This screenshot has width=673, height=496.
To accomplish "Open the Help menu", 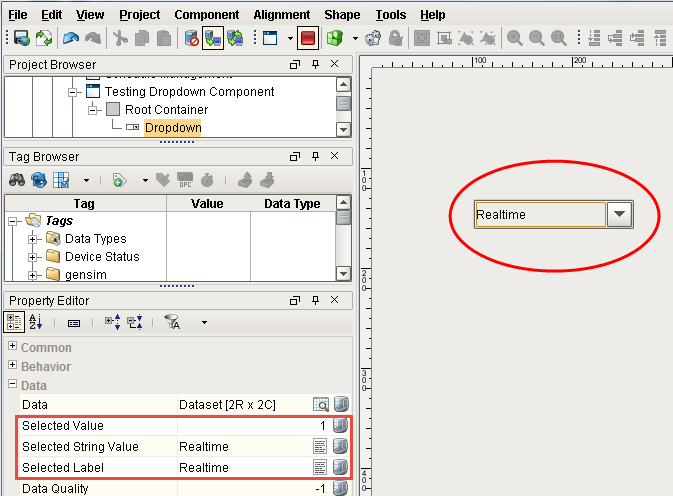I will click(433, 15).
